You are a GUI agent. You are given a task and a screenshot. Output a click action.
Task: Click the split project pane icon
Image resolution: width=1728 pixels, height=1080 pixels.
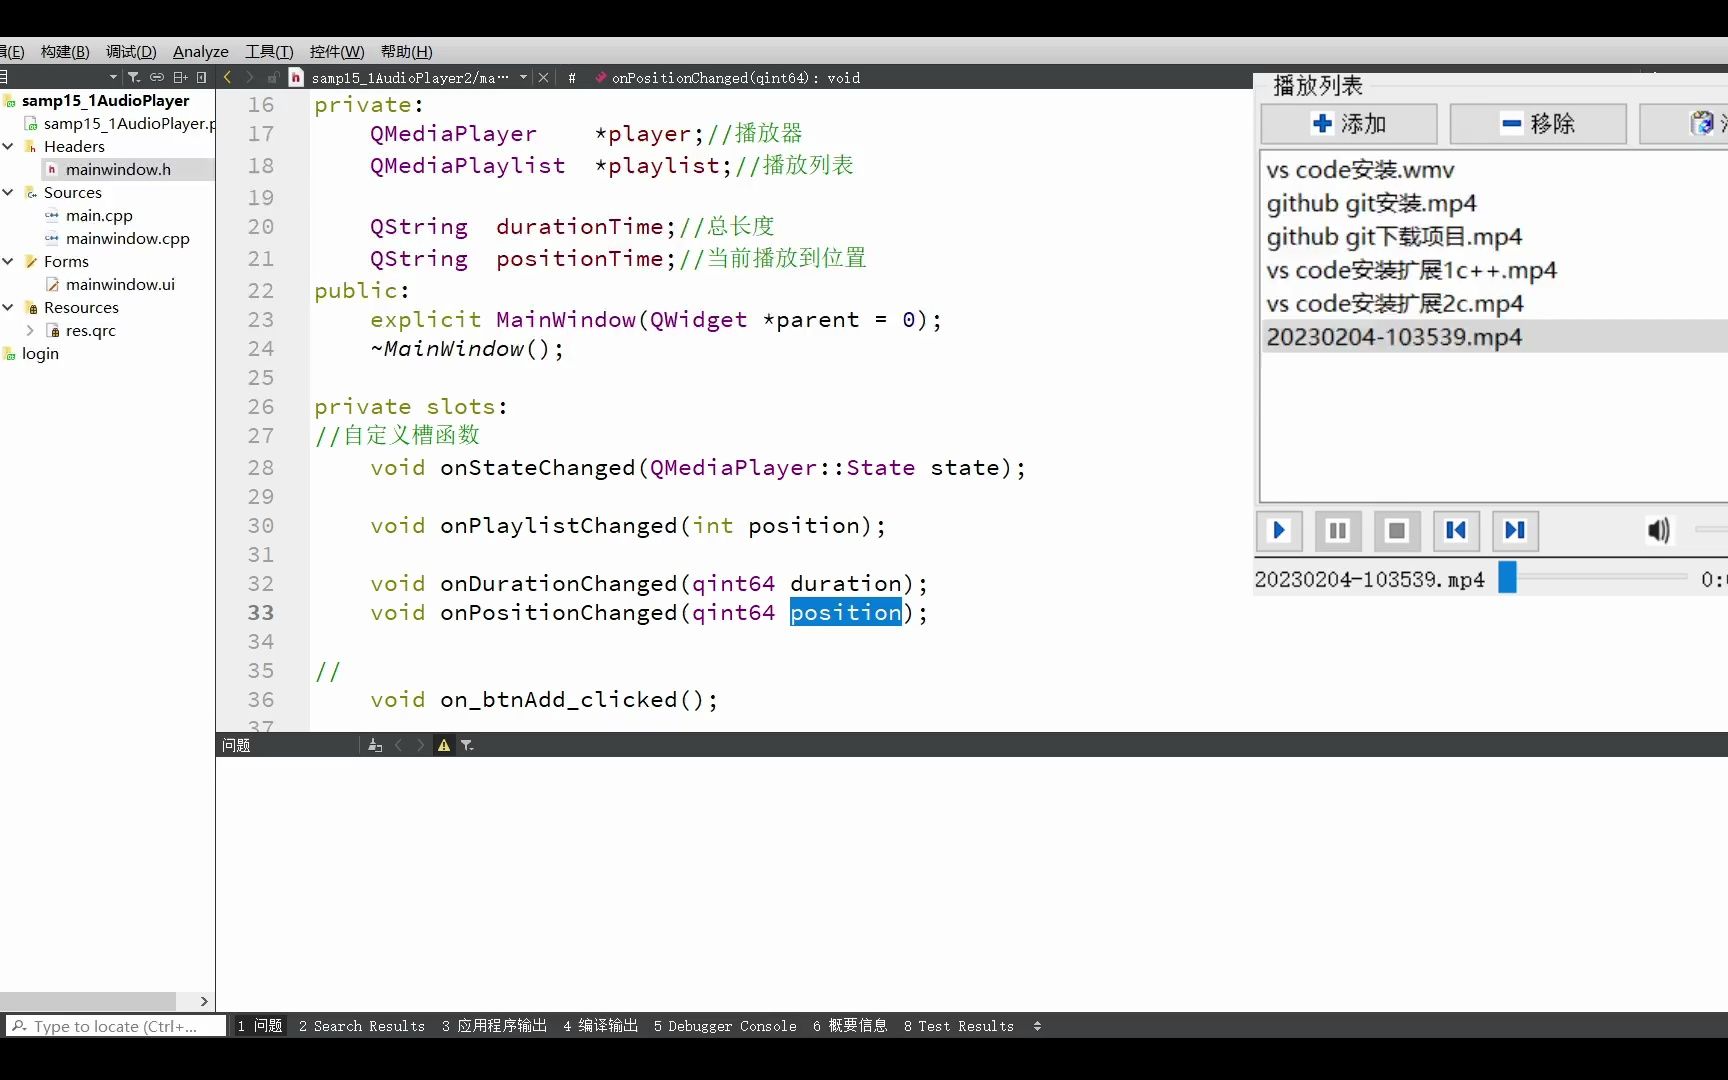pyautogui.click(x=180, y=77)
